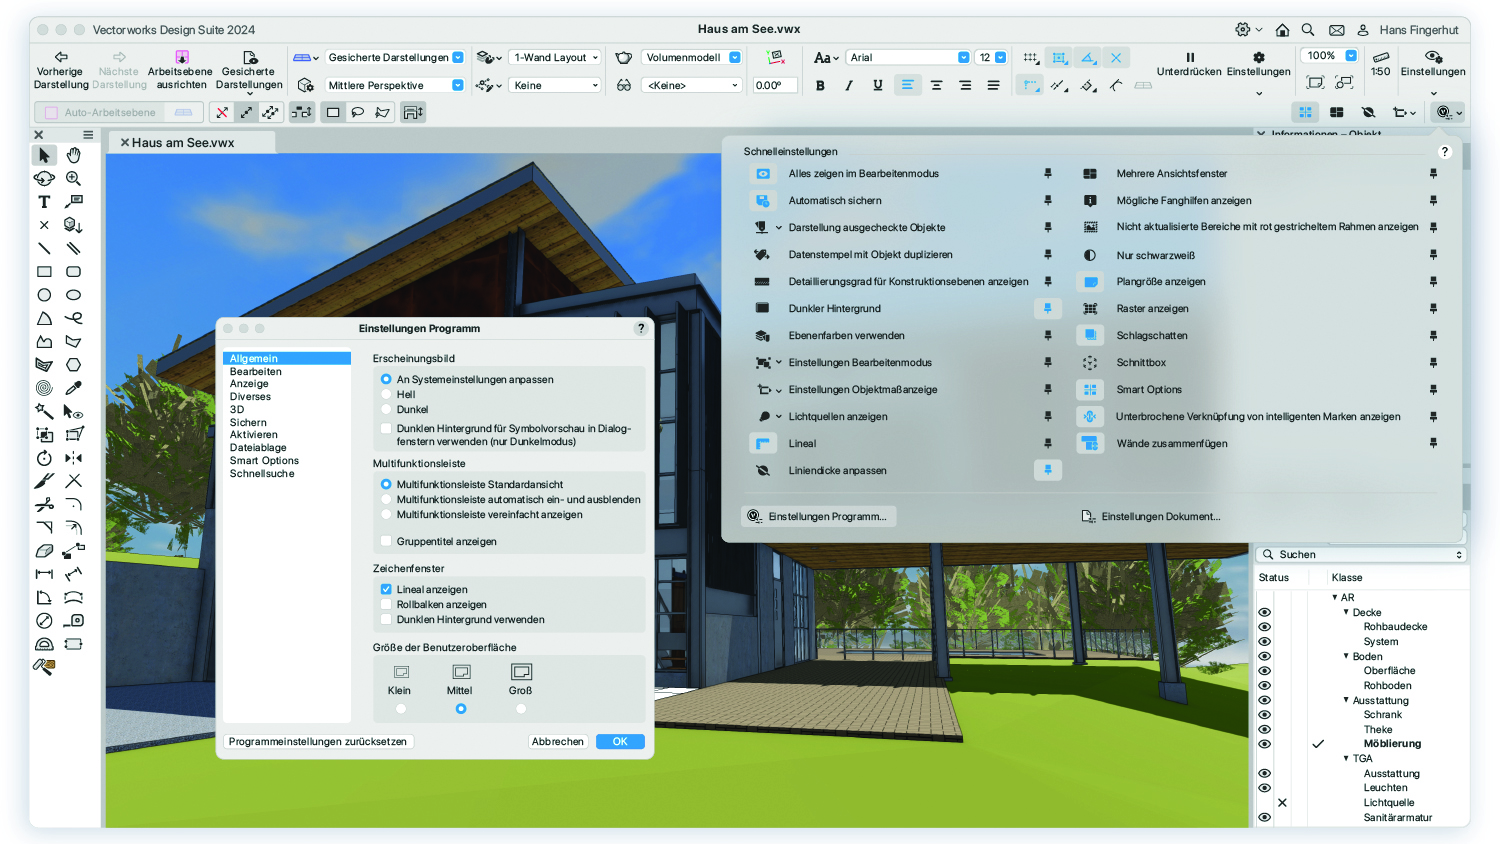Collapse the TGA class group

[x=1345, y=758]
